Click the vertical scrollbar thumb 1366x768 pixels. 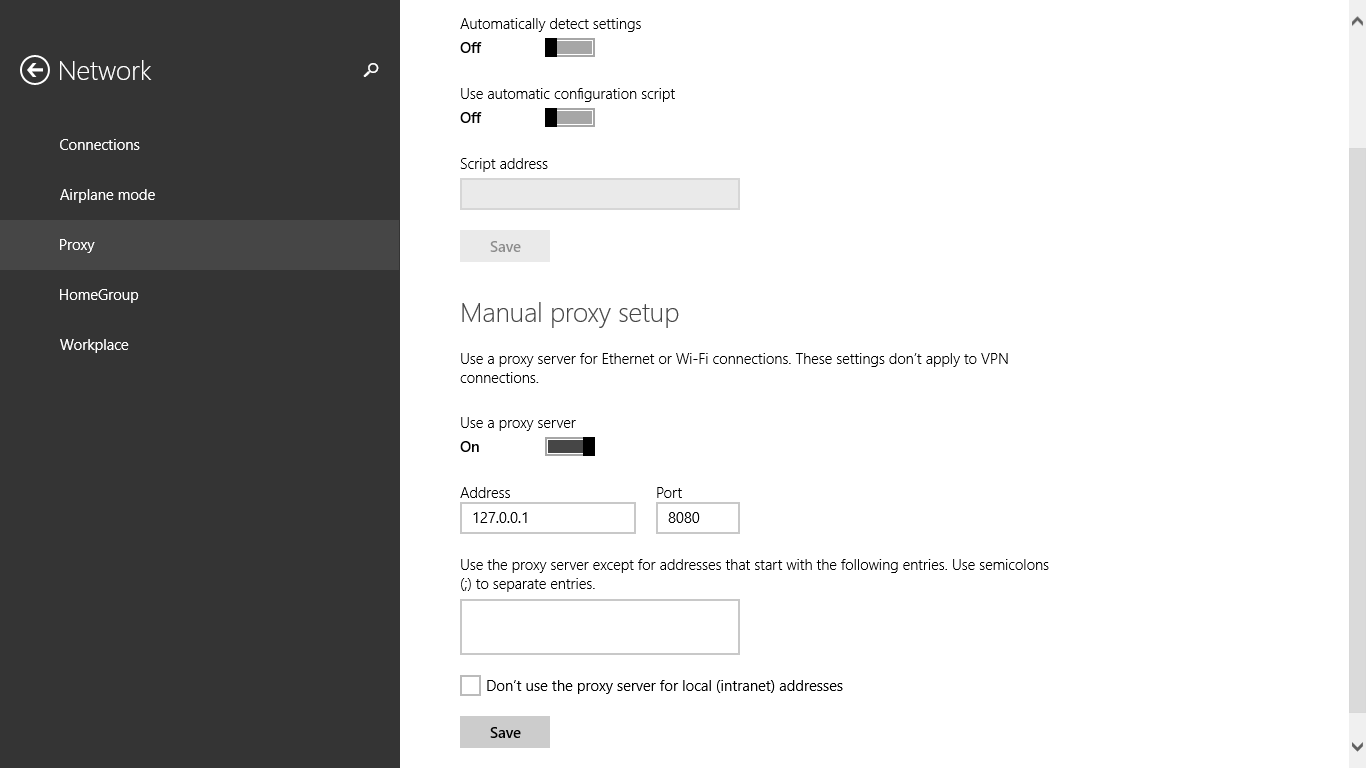[x=1357, y=430]
